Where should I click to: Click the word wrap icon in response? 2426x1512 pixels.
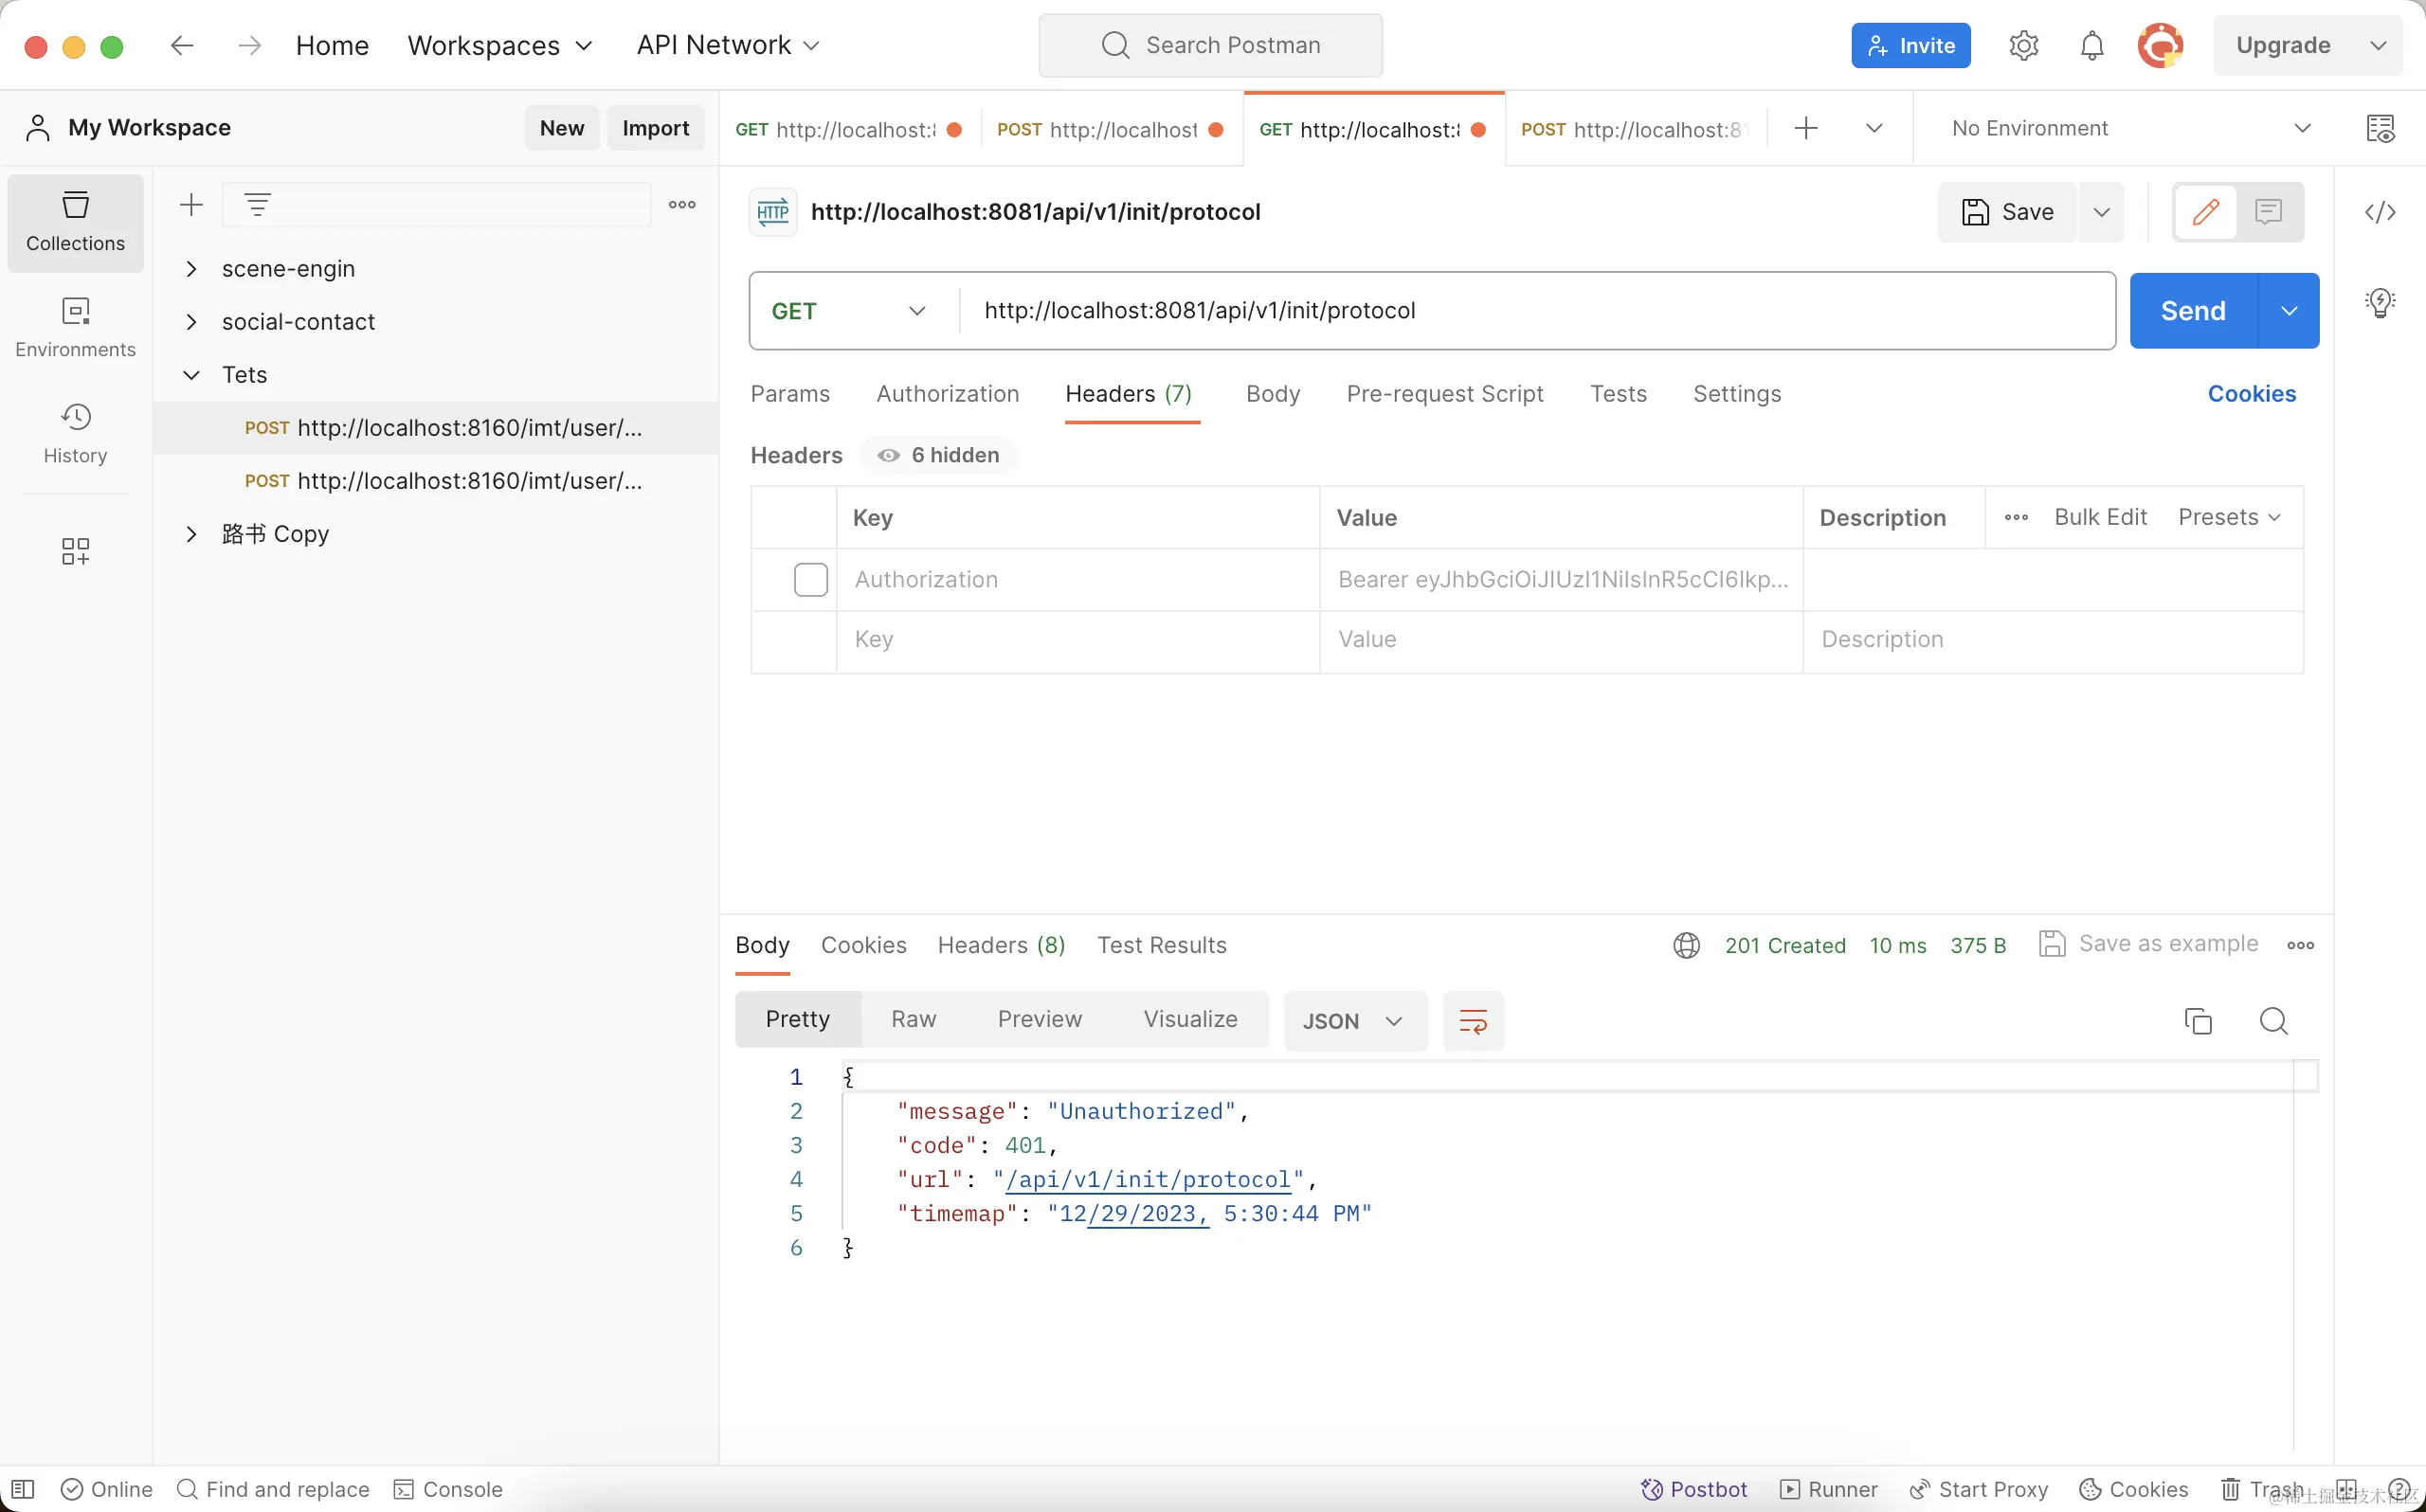click(1472, 1021)
